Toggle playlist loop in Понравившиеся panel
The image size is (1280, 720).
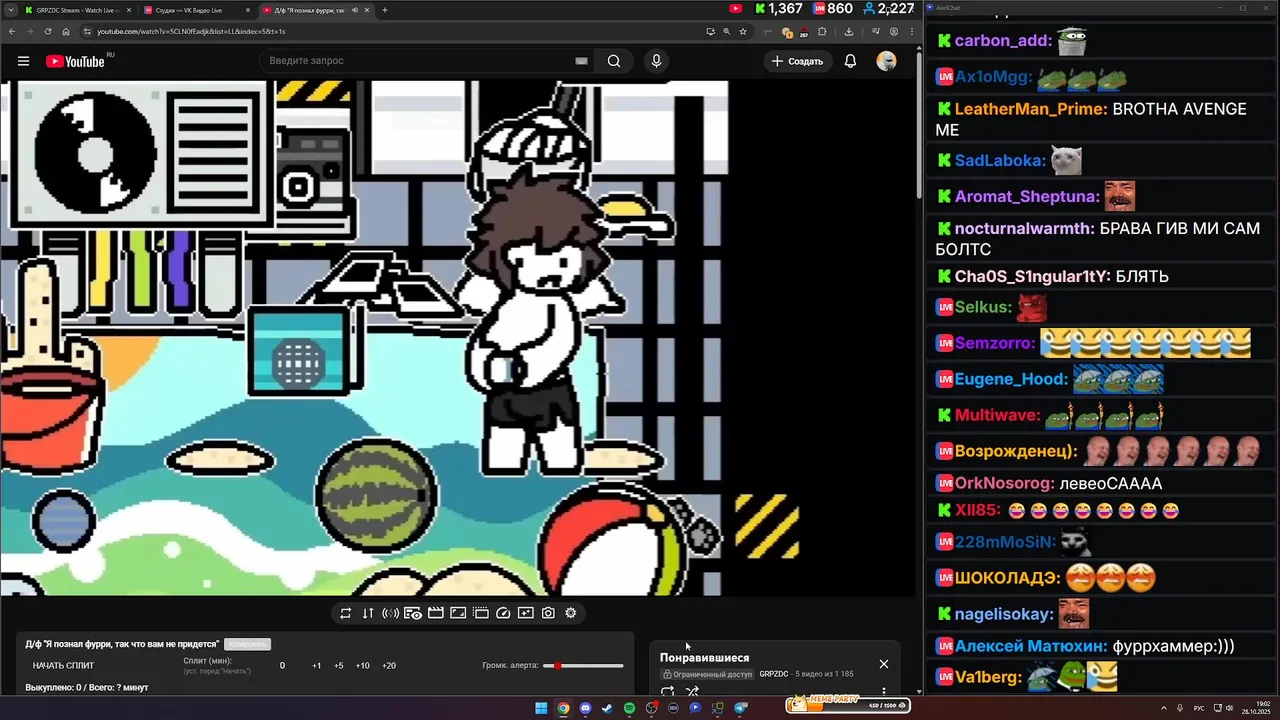pos(668,691)
